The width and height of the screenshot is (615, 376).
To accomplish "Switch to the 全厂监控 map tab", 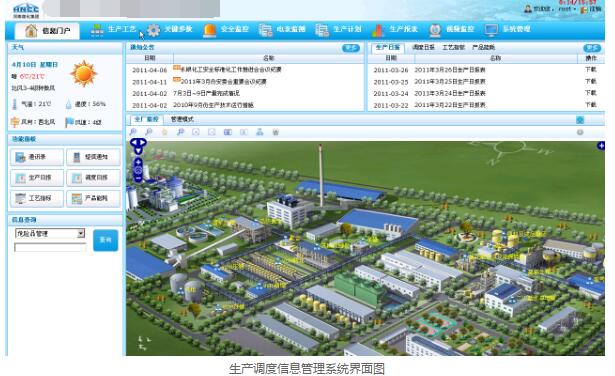I will coord(147,119).
